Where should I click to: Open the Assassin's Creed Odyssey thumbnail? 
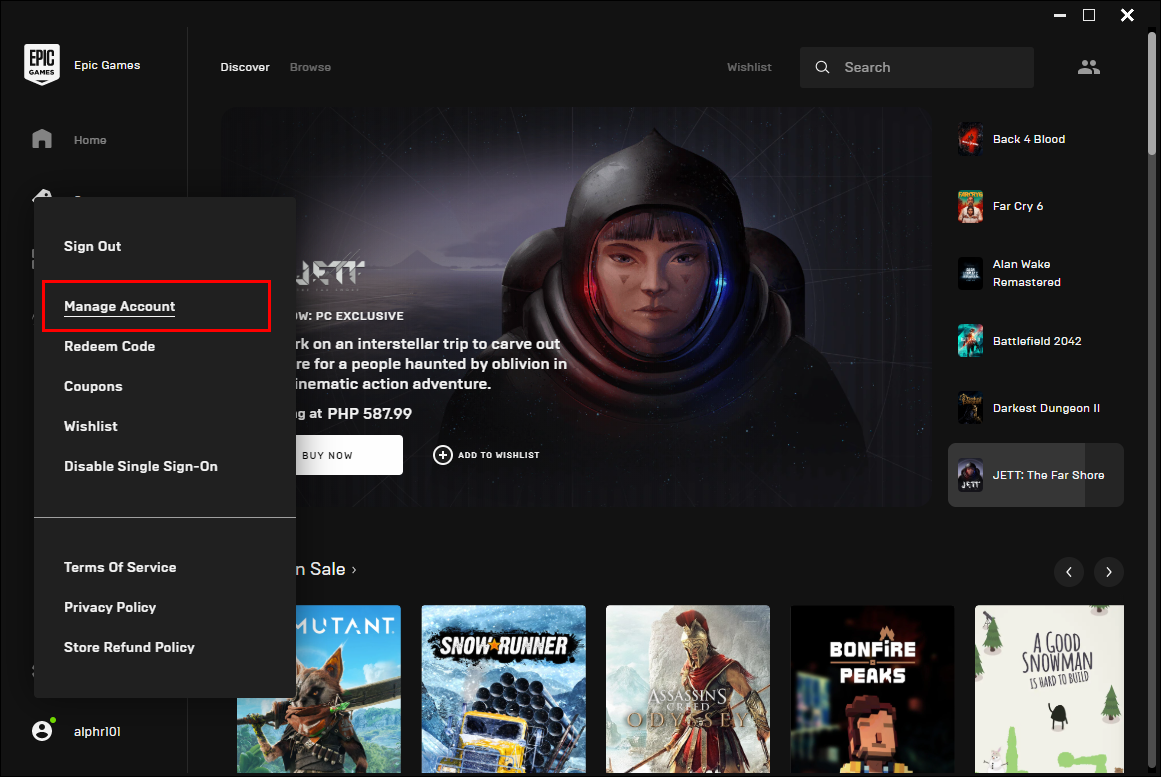tap(688, 689)
